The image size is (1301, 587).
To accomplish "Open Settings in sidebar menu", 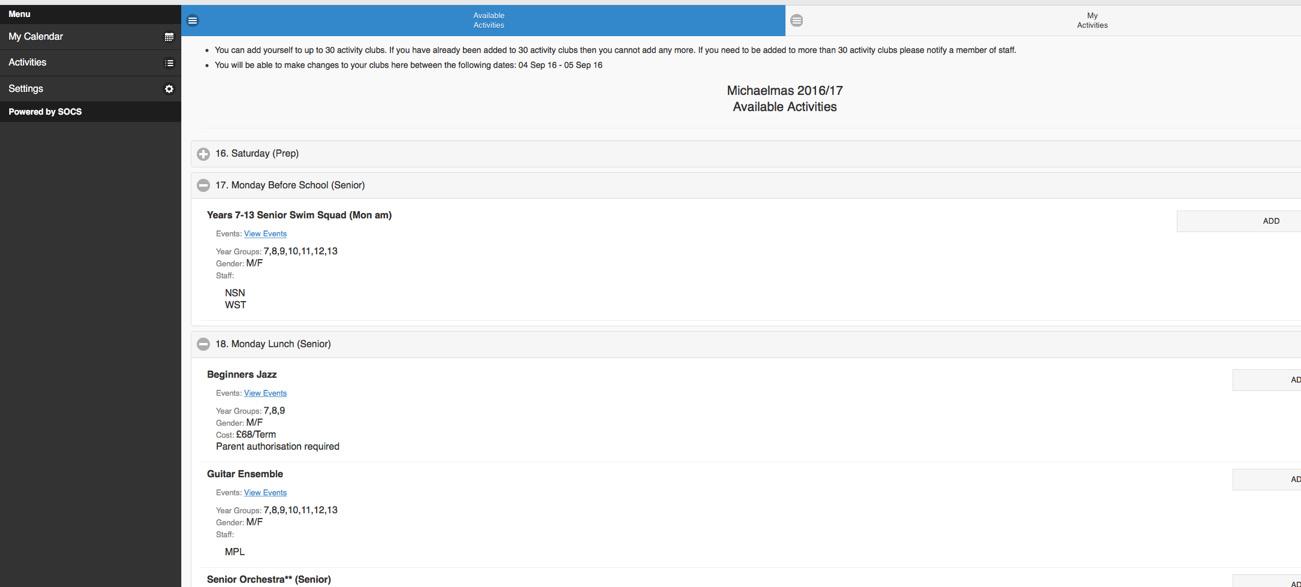I will tap(90, 89).
